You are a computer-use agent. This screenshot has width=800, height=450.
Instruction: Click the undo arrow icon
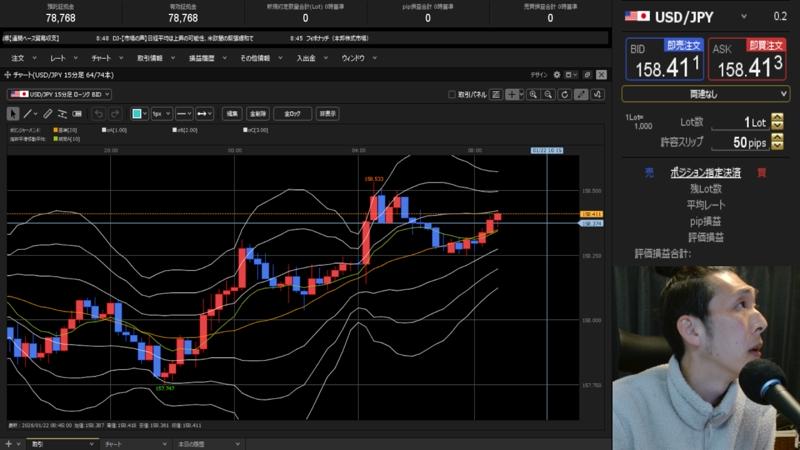click(x=98, y=113)
